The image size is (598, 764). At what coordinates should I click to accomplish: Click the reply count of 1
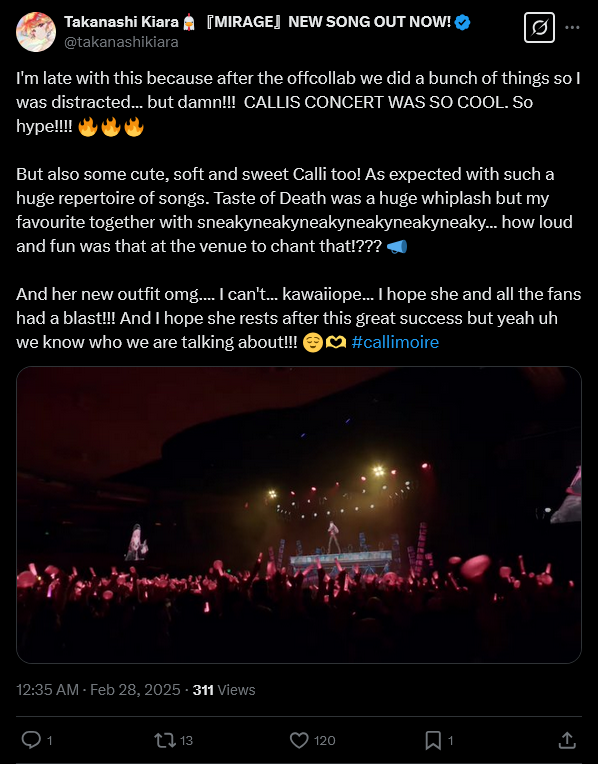(x=49, y=741)
